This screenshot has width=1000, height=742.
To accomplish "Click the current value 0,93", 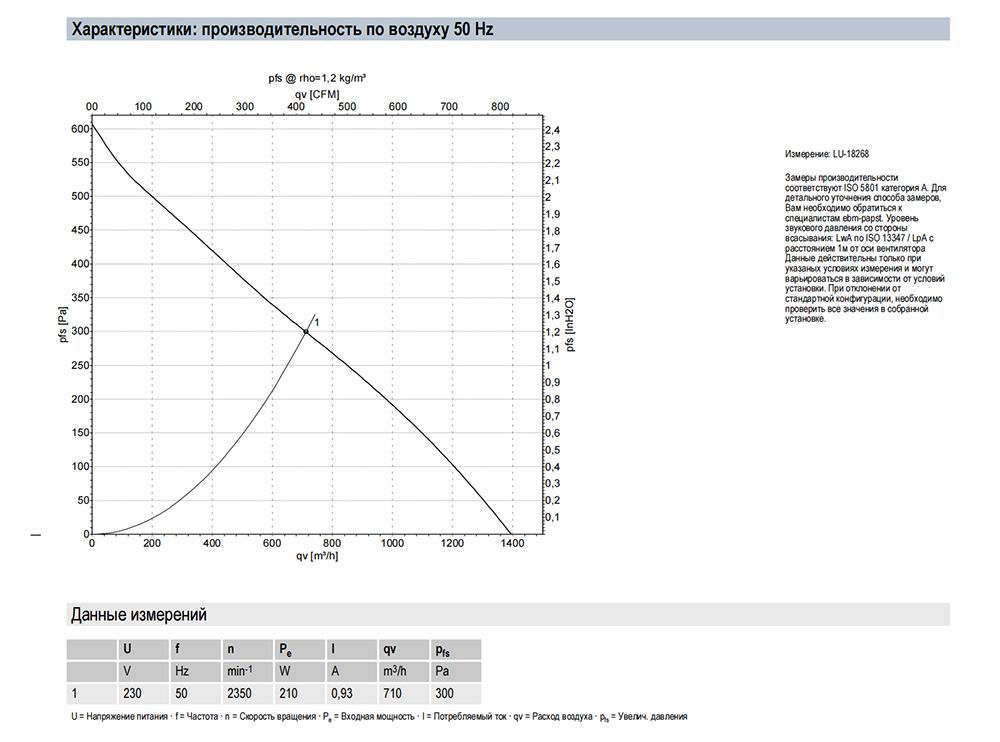I will point(343,693).
